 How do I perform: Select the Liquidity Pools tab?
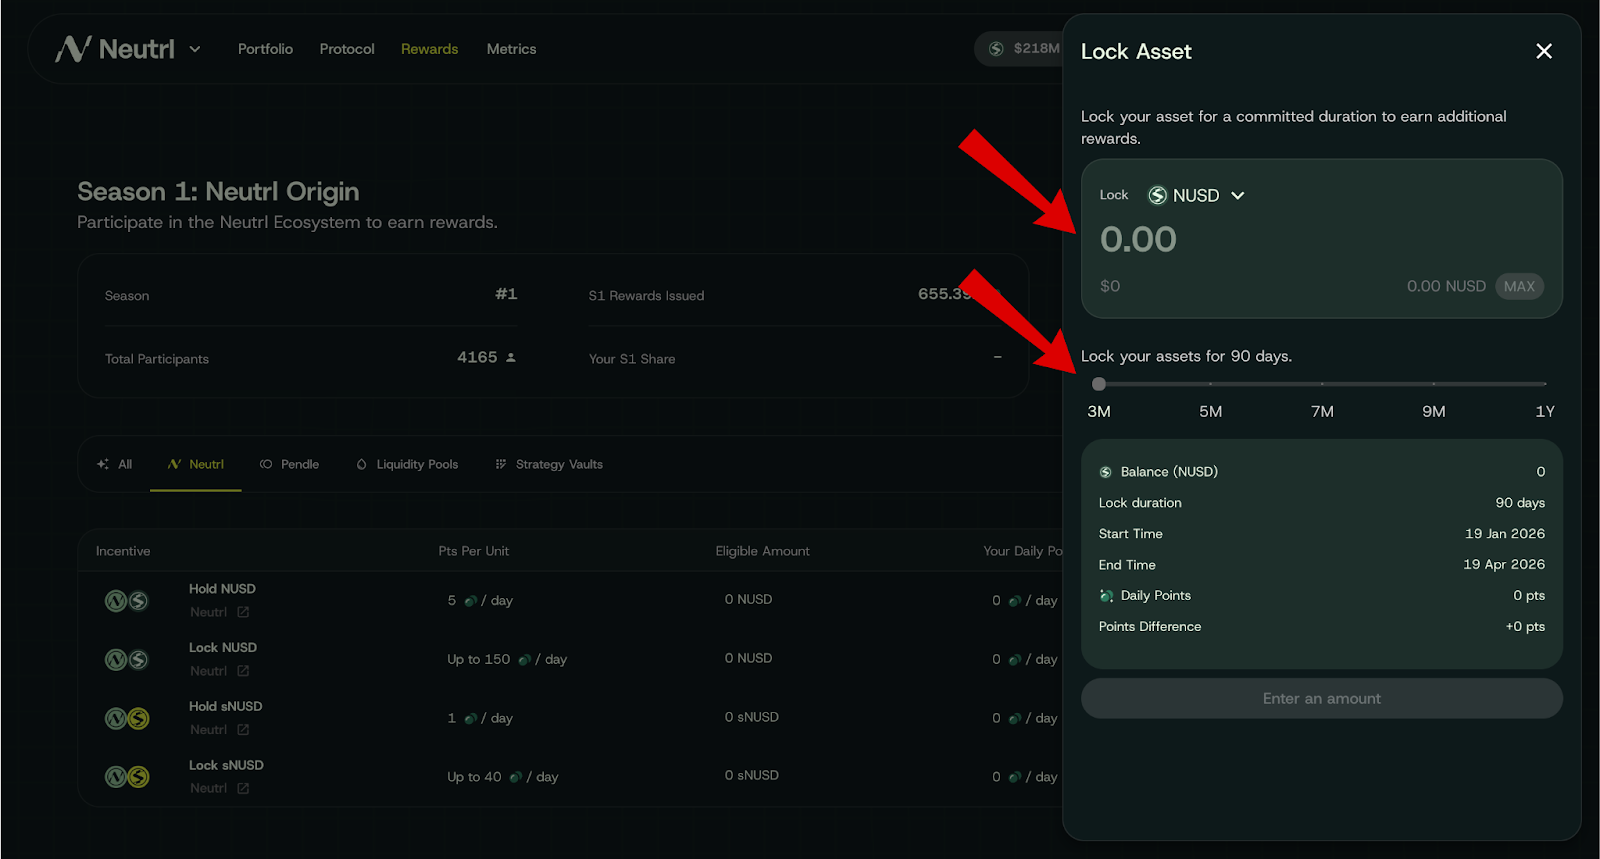407,464
